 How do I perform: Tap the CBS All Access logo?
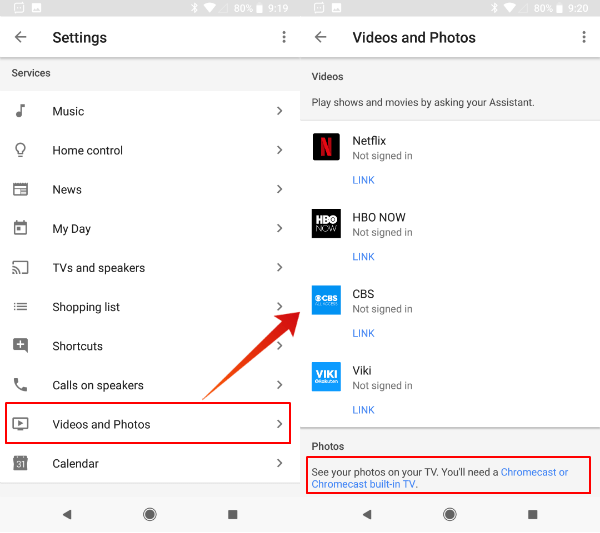coord(326,300)
